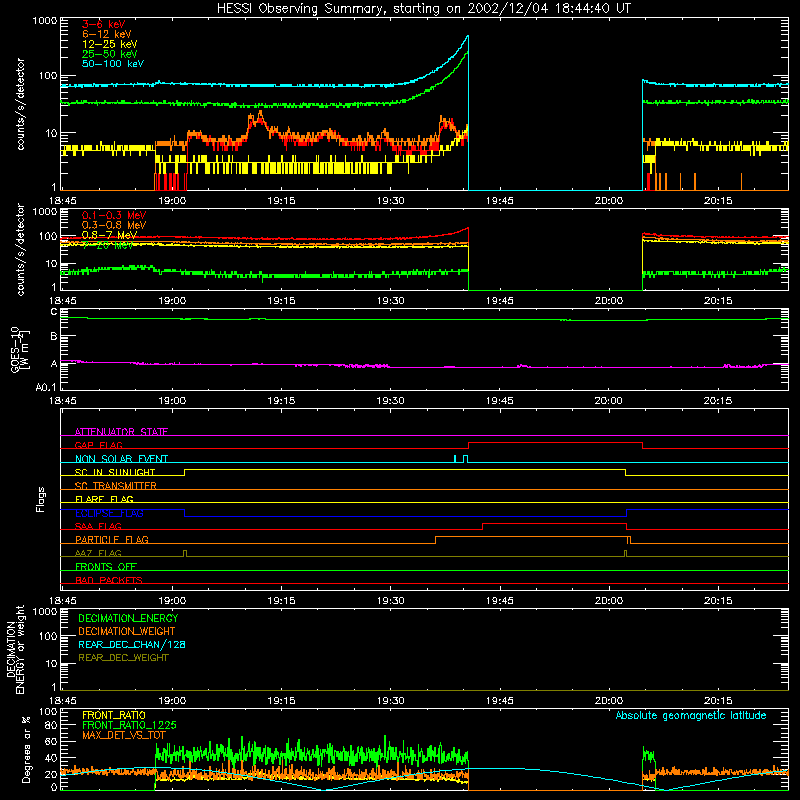Click the GAP_FLAG label

(98, 445)
